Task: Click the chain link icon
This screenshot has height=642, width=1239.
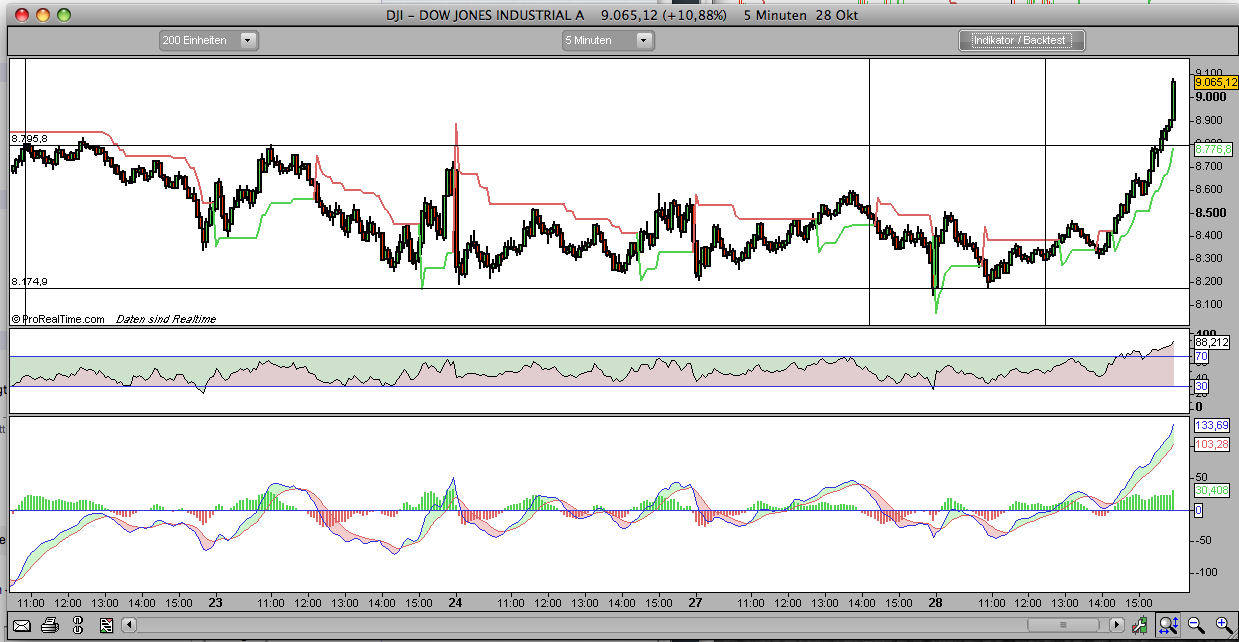Action: pyautogui.click(x=78, y=627)
